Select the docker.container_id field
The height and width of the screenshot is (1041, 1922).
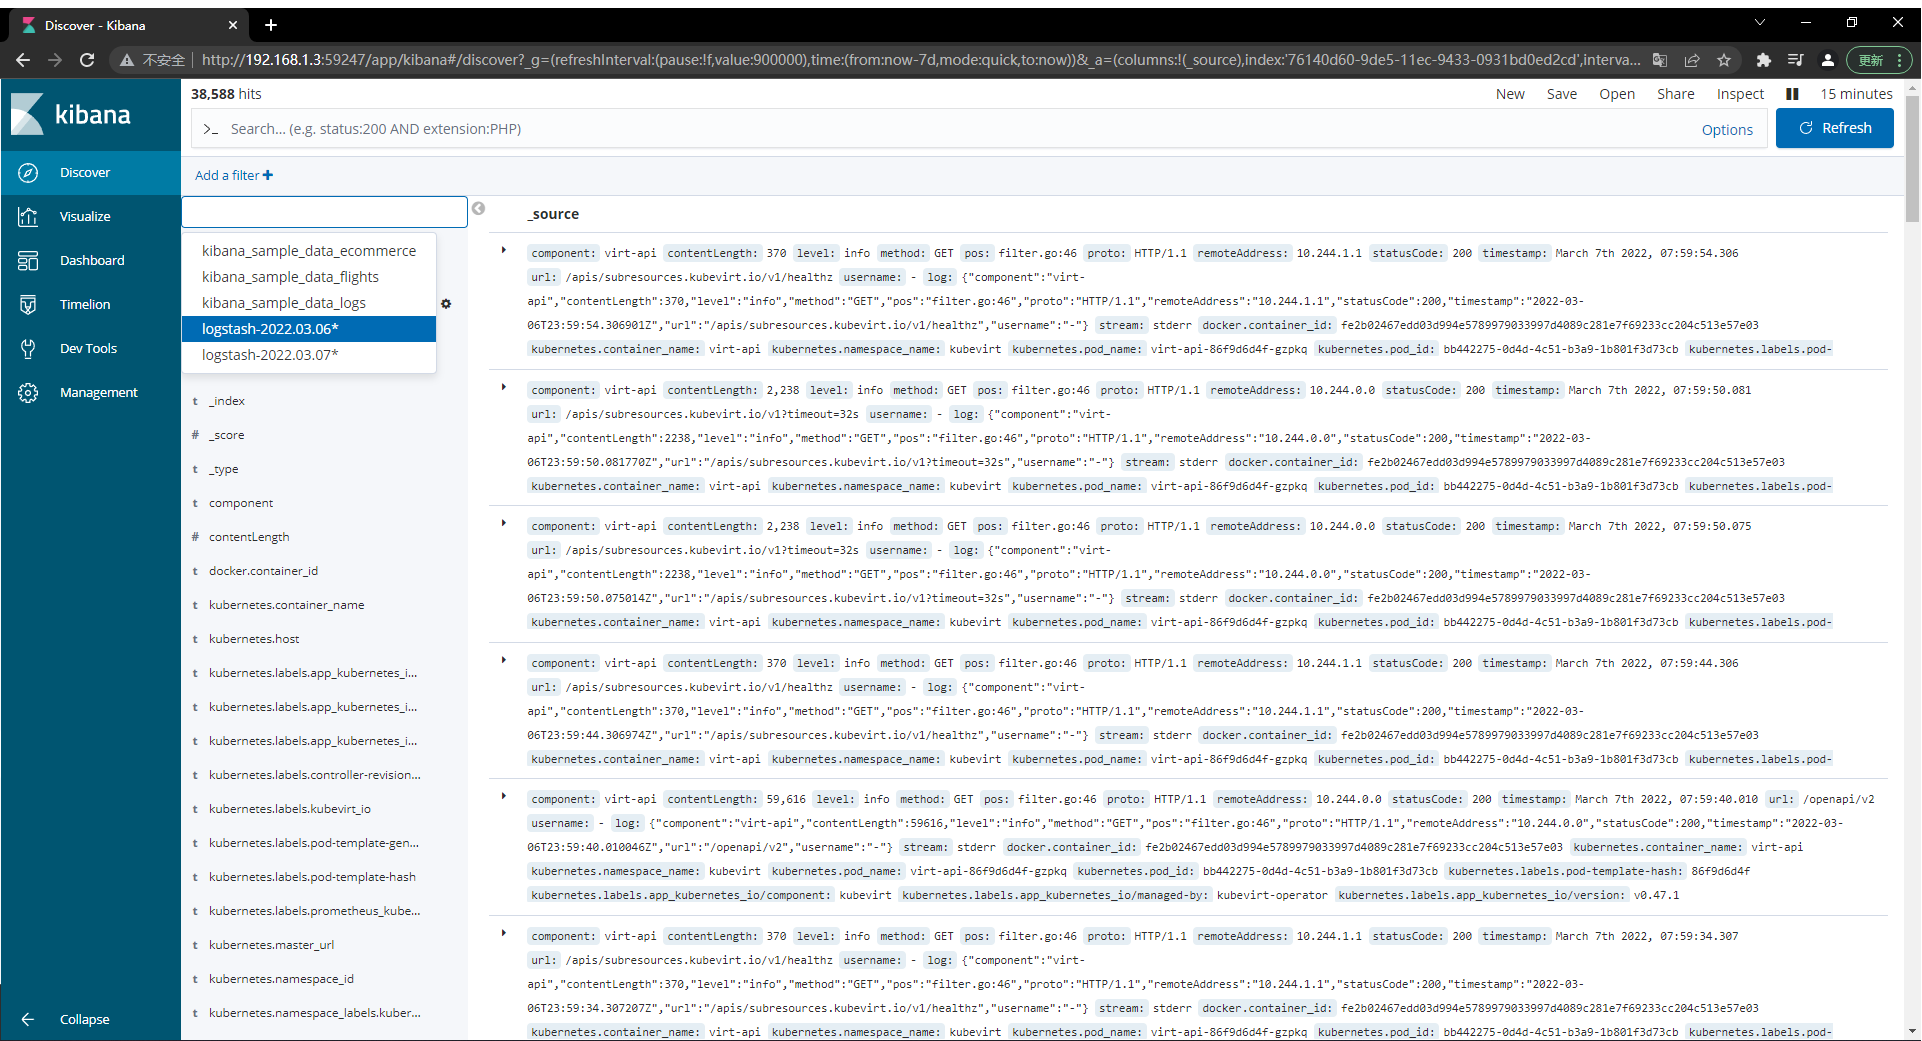coord(263,571)
